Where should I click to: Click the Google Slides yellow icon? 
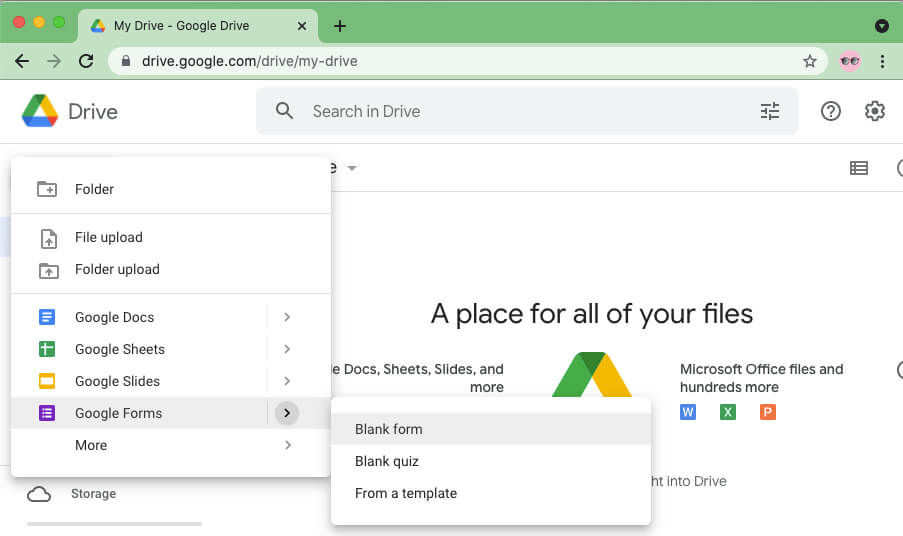tap(47, 381)
